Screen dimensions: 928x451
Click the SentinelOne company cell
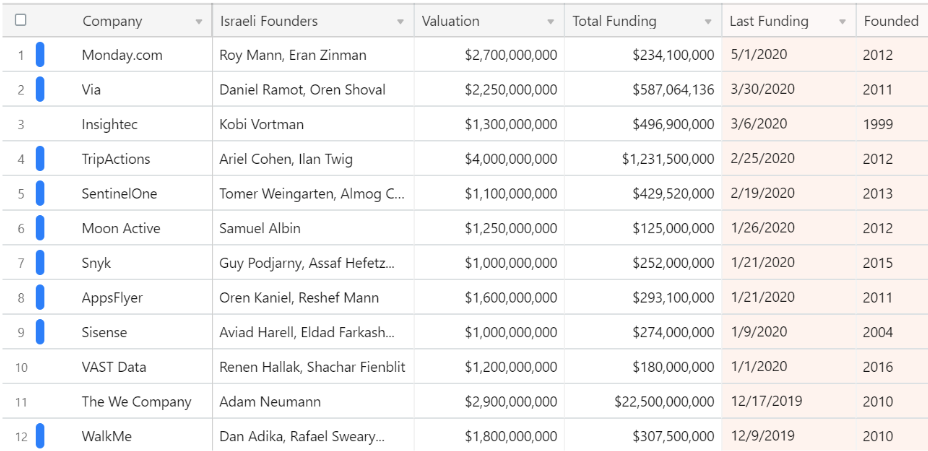coord(137,194)
